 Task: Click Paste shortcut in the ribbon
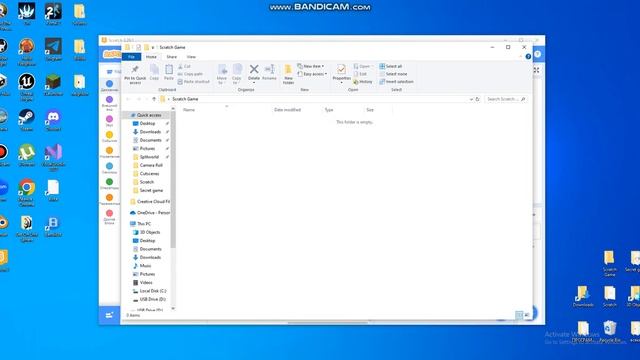pos(193,82)
